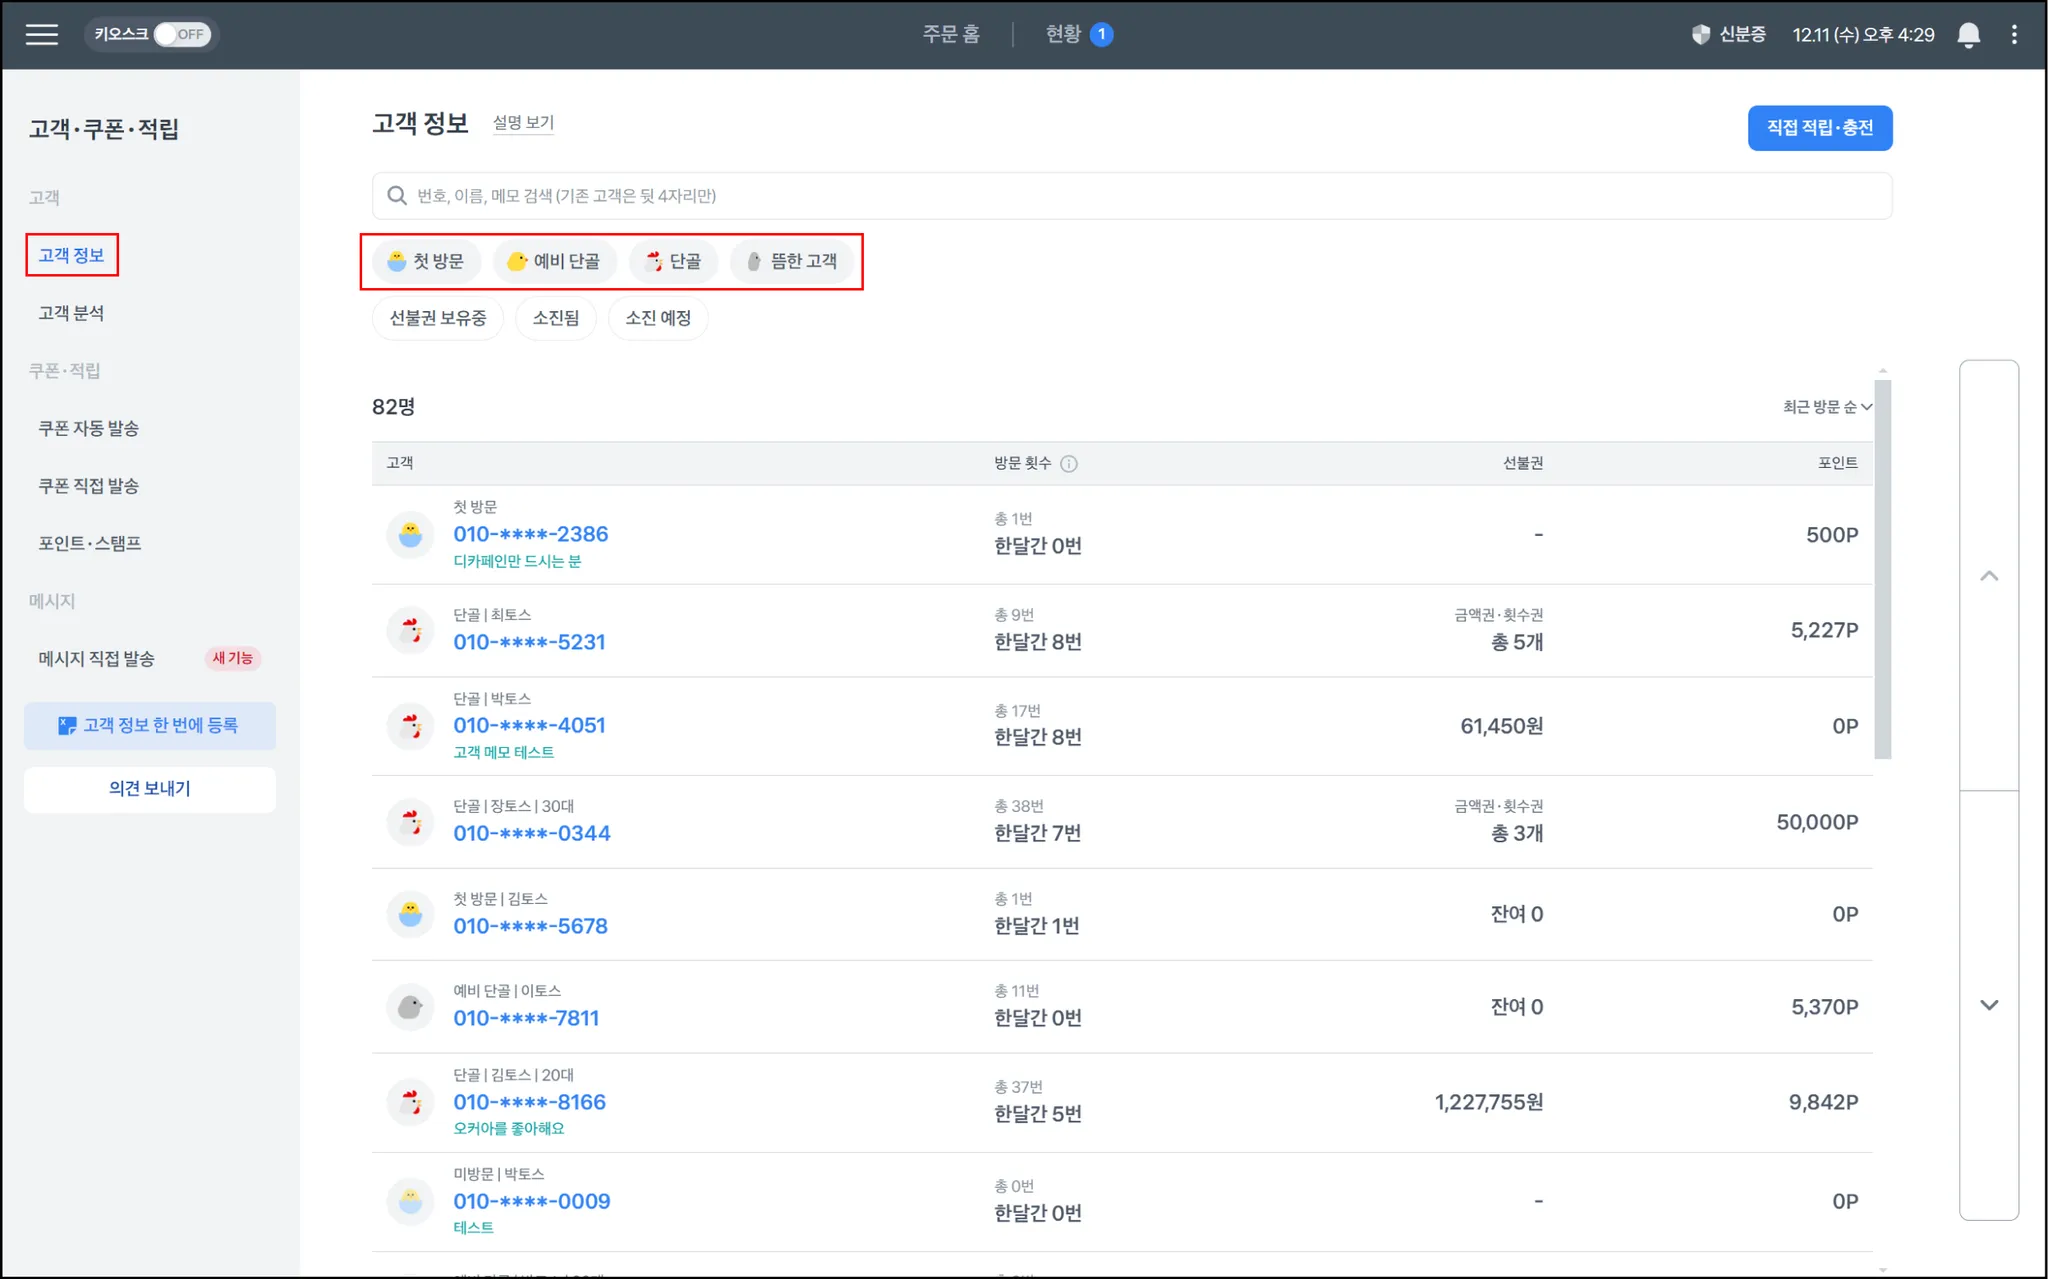Click the magnifier search icon
Viewport: 2048px width, 1279px height.
[397, 196]
